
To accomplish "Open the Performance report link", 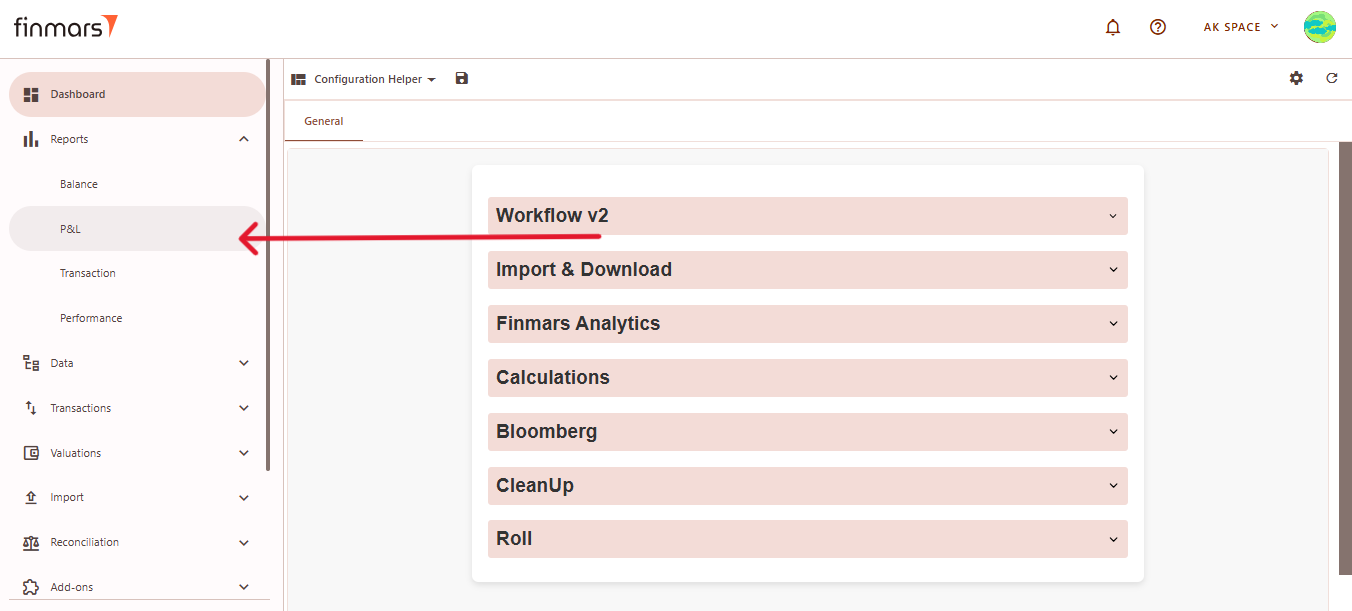I will (x=91, y=318).
